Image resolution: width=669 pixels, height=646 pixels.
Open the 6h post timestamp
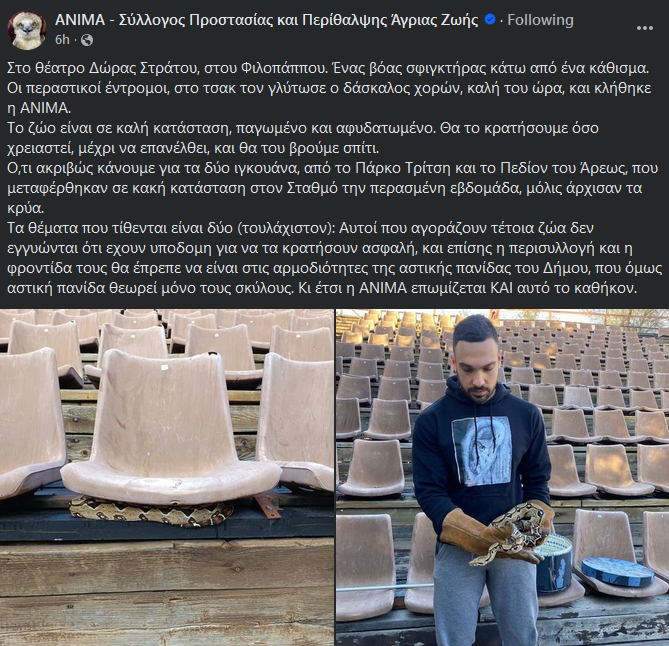tap(62, 40)
